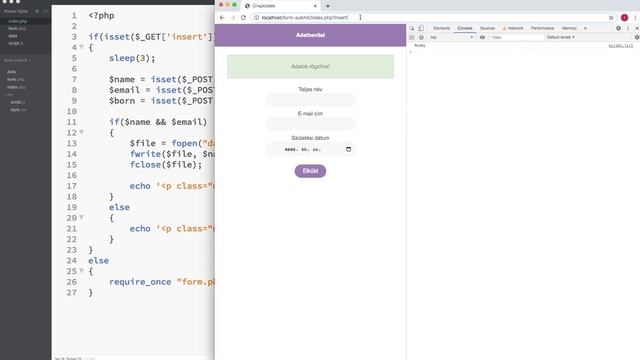Image resolution: width=640 pixels, height=360 pixels.
Task: Reload the localhost page
Action: (x=243, y=18)
